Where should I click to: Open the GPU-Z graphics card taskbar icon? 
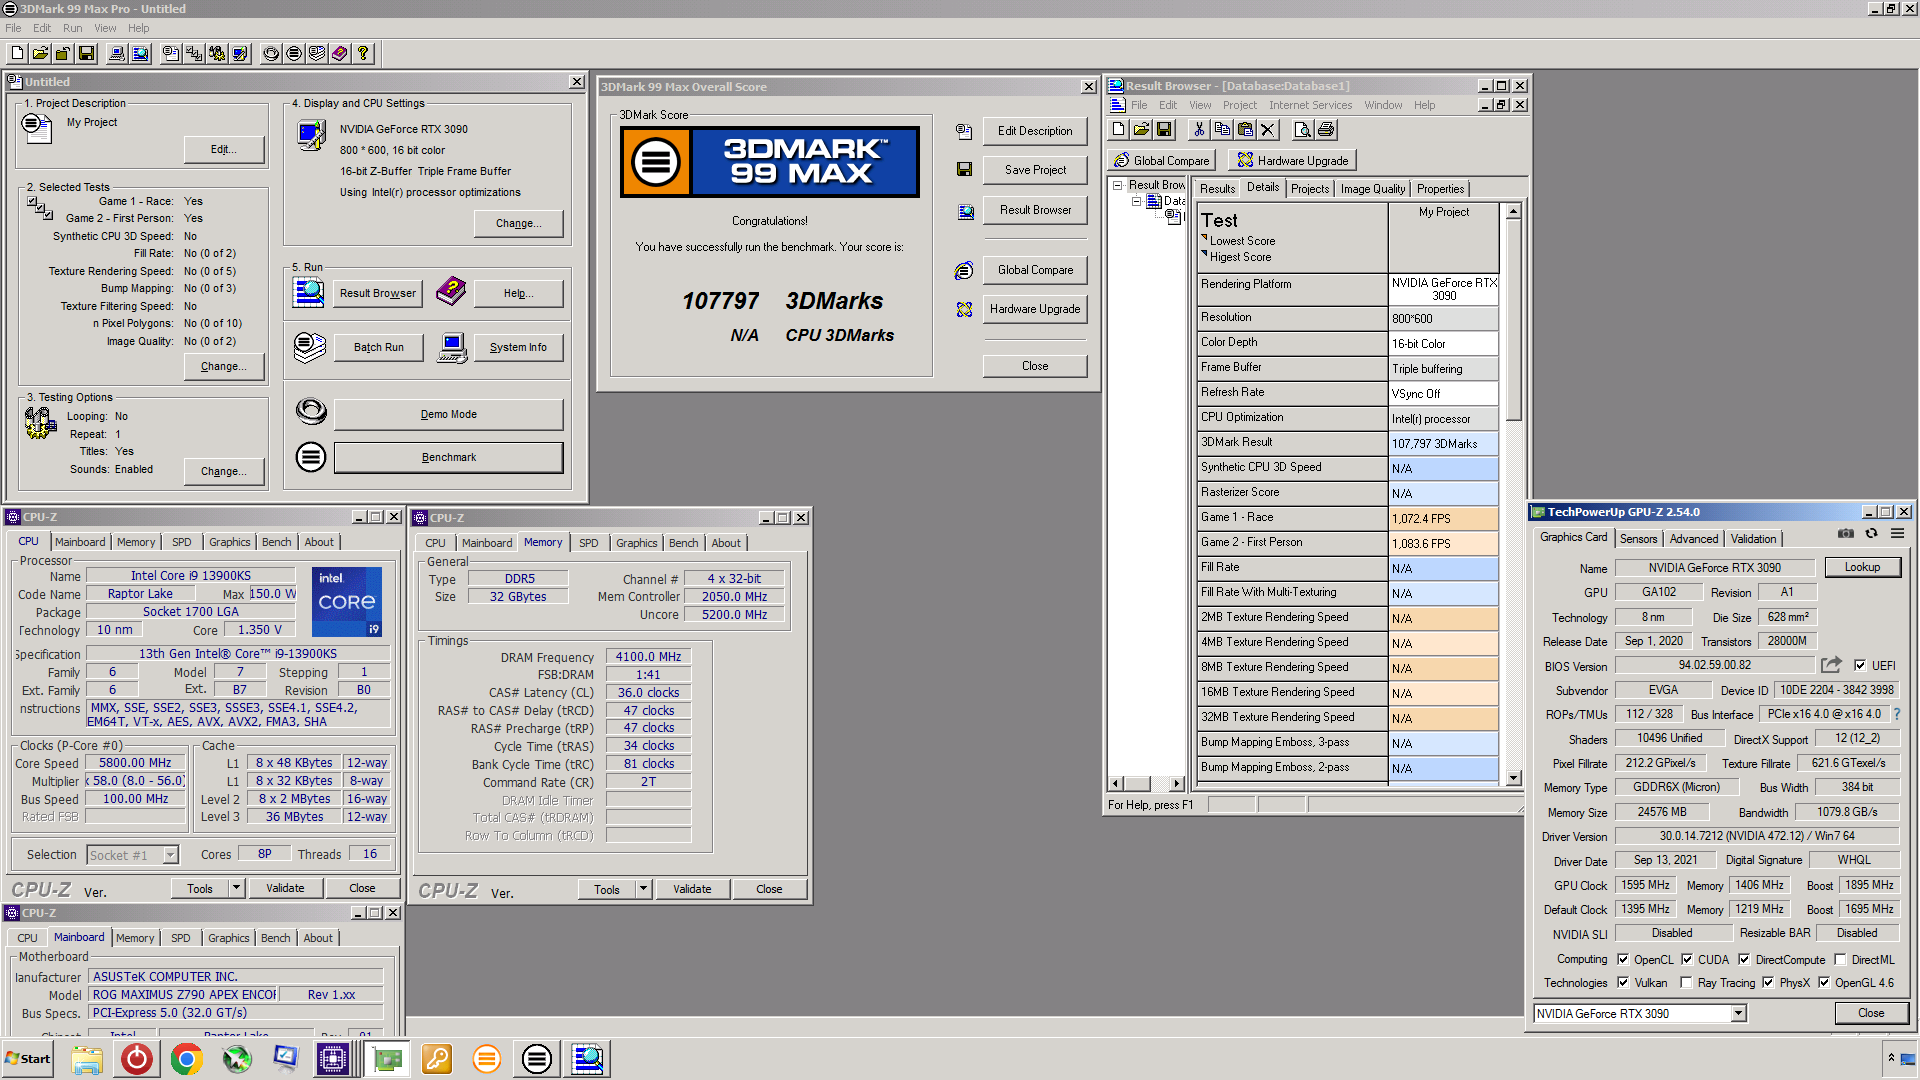[387, 1059]
